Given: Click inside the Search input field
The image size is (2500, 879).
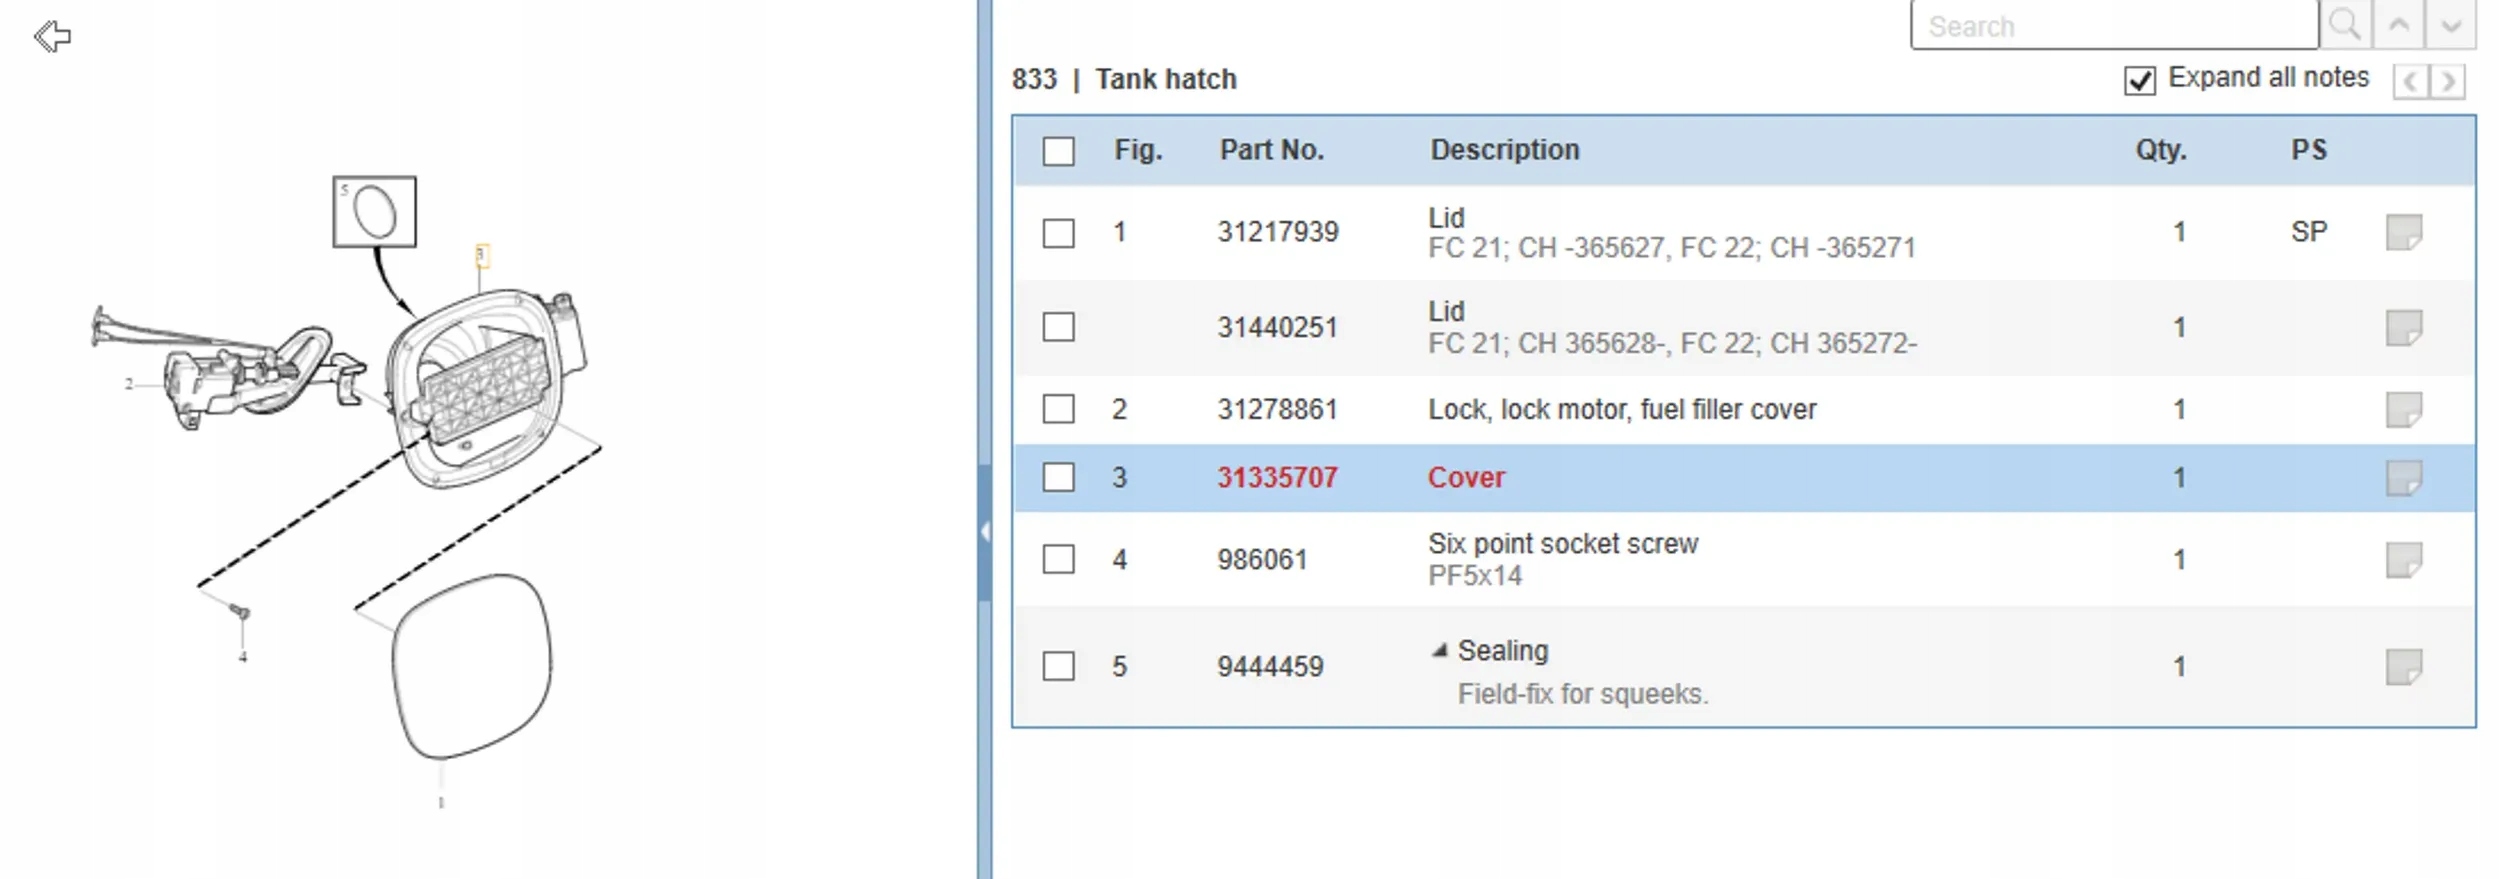Looking at the screenshot, I should 2113,26.
